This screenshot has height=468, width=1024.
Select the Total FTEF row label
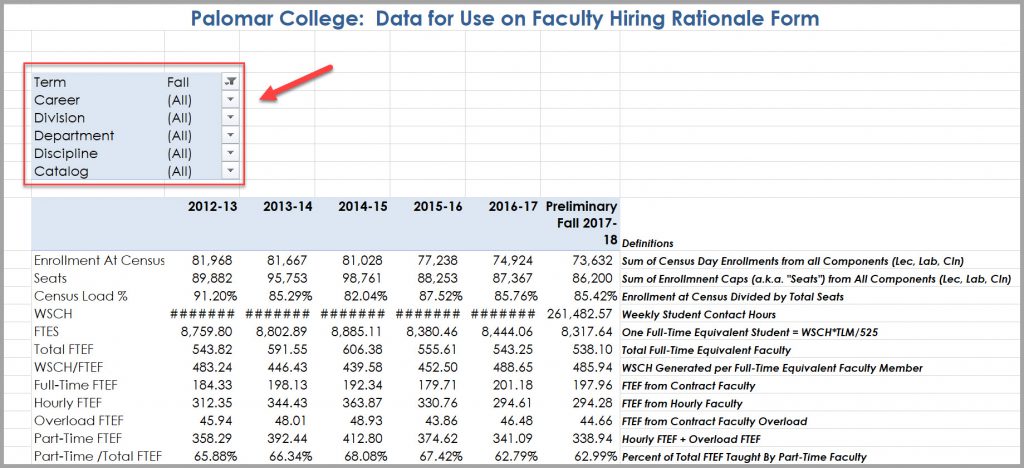[x=65, y=349]
